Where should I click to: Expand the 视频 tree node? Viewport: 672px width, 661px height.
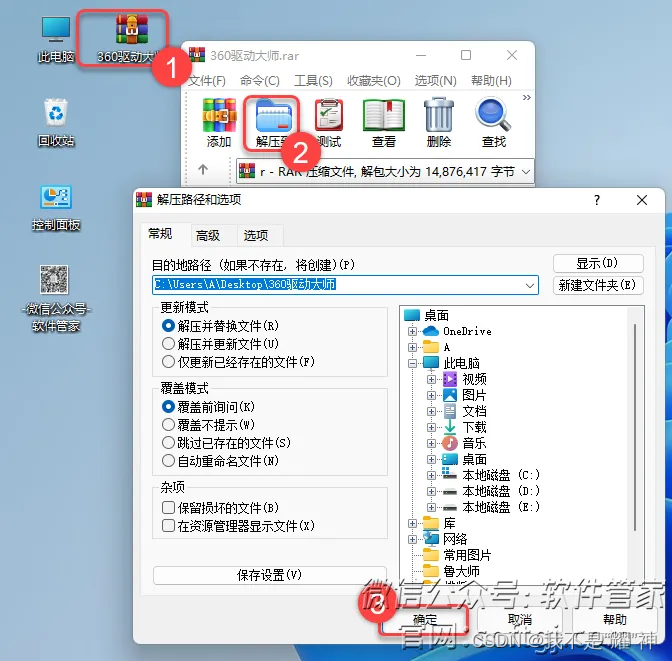[431, 379]
